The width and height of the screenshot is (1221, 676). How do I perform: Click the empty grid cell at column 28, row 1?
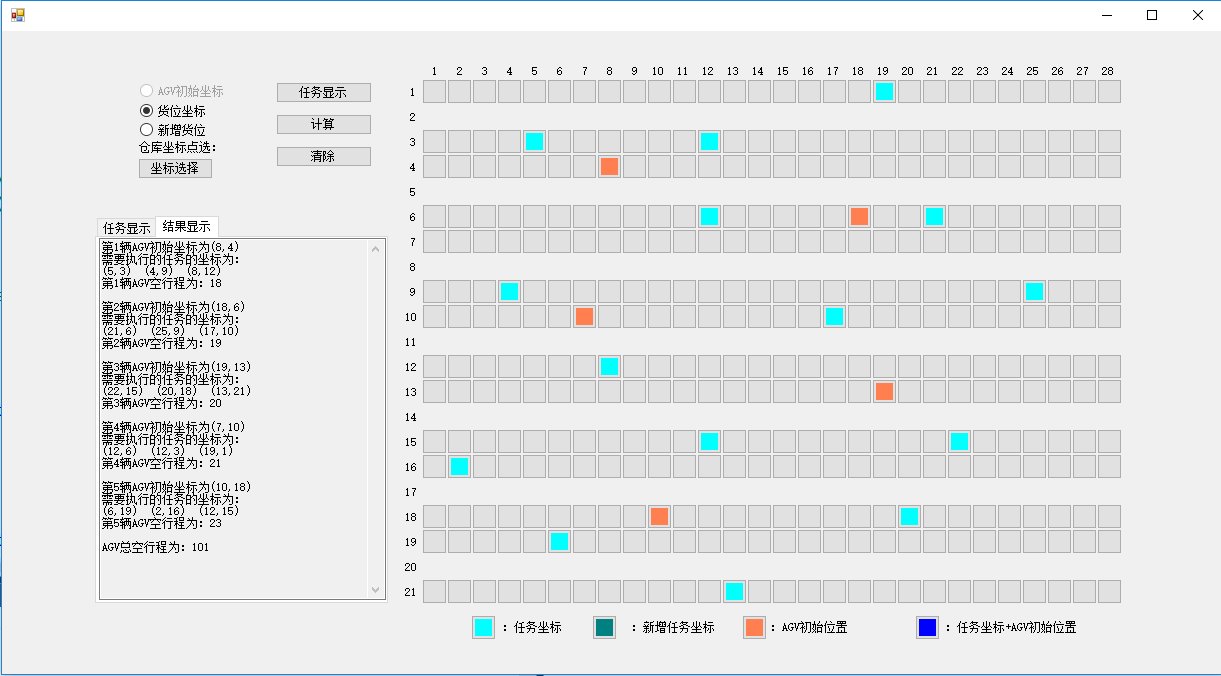1109,91
